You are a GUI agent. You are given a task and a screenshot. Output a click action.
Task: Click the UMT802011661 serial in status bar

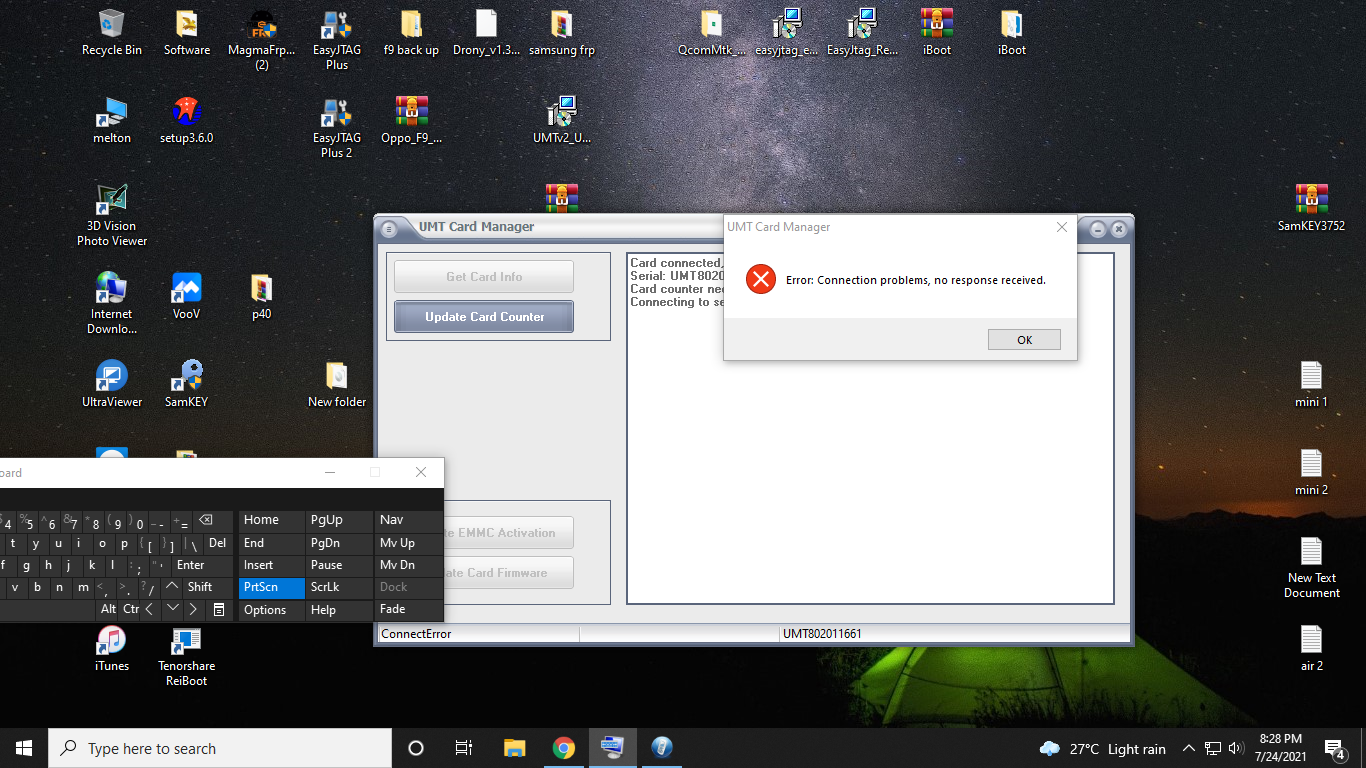tap(822, 634)
